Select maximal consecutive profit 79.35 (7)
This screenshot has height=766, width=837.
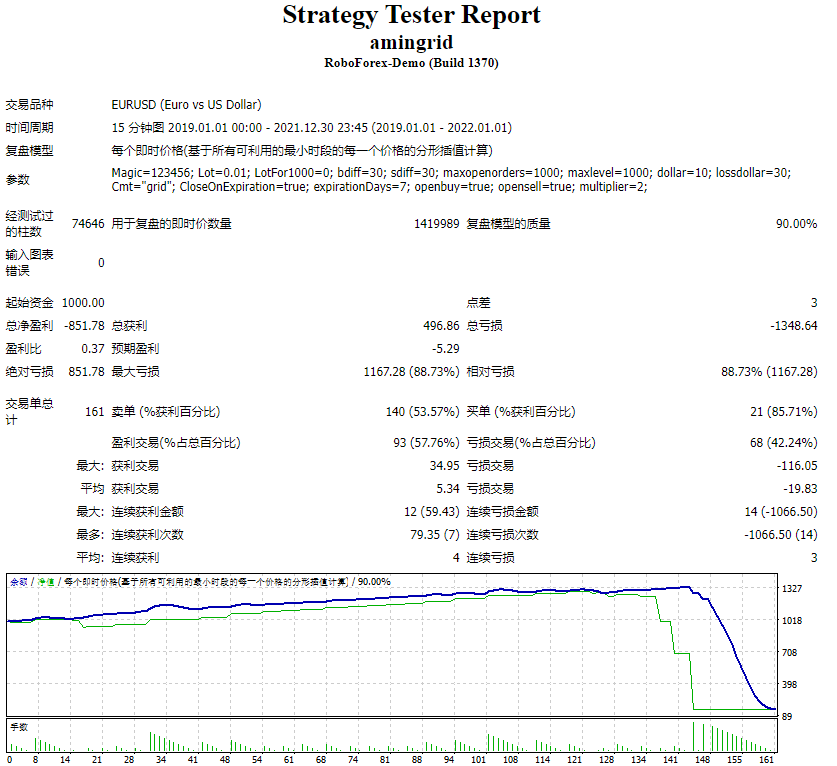tap(435, 534)
